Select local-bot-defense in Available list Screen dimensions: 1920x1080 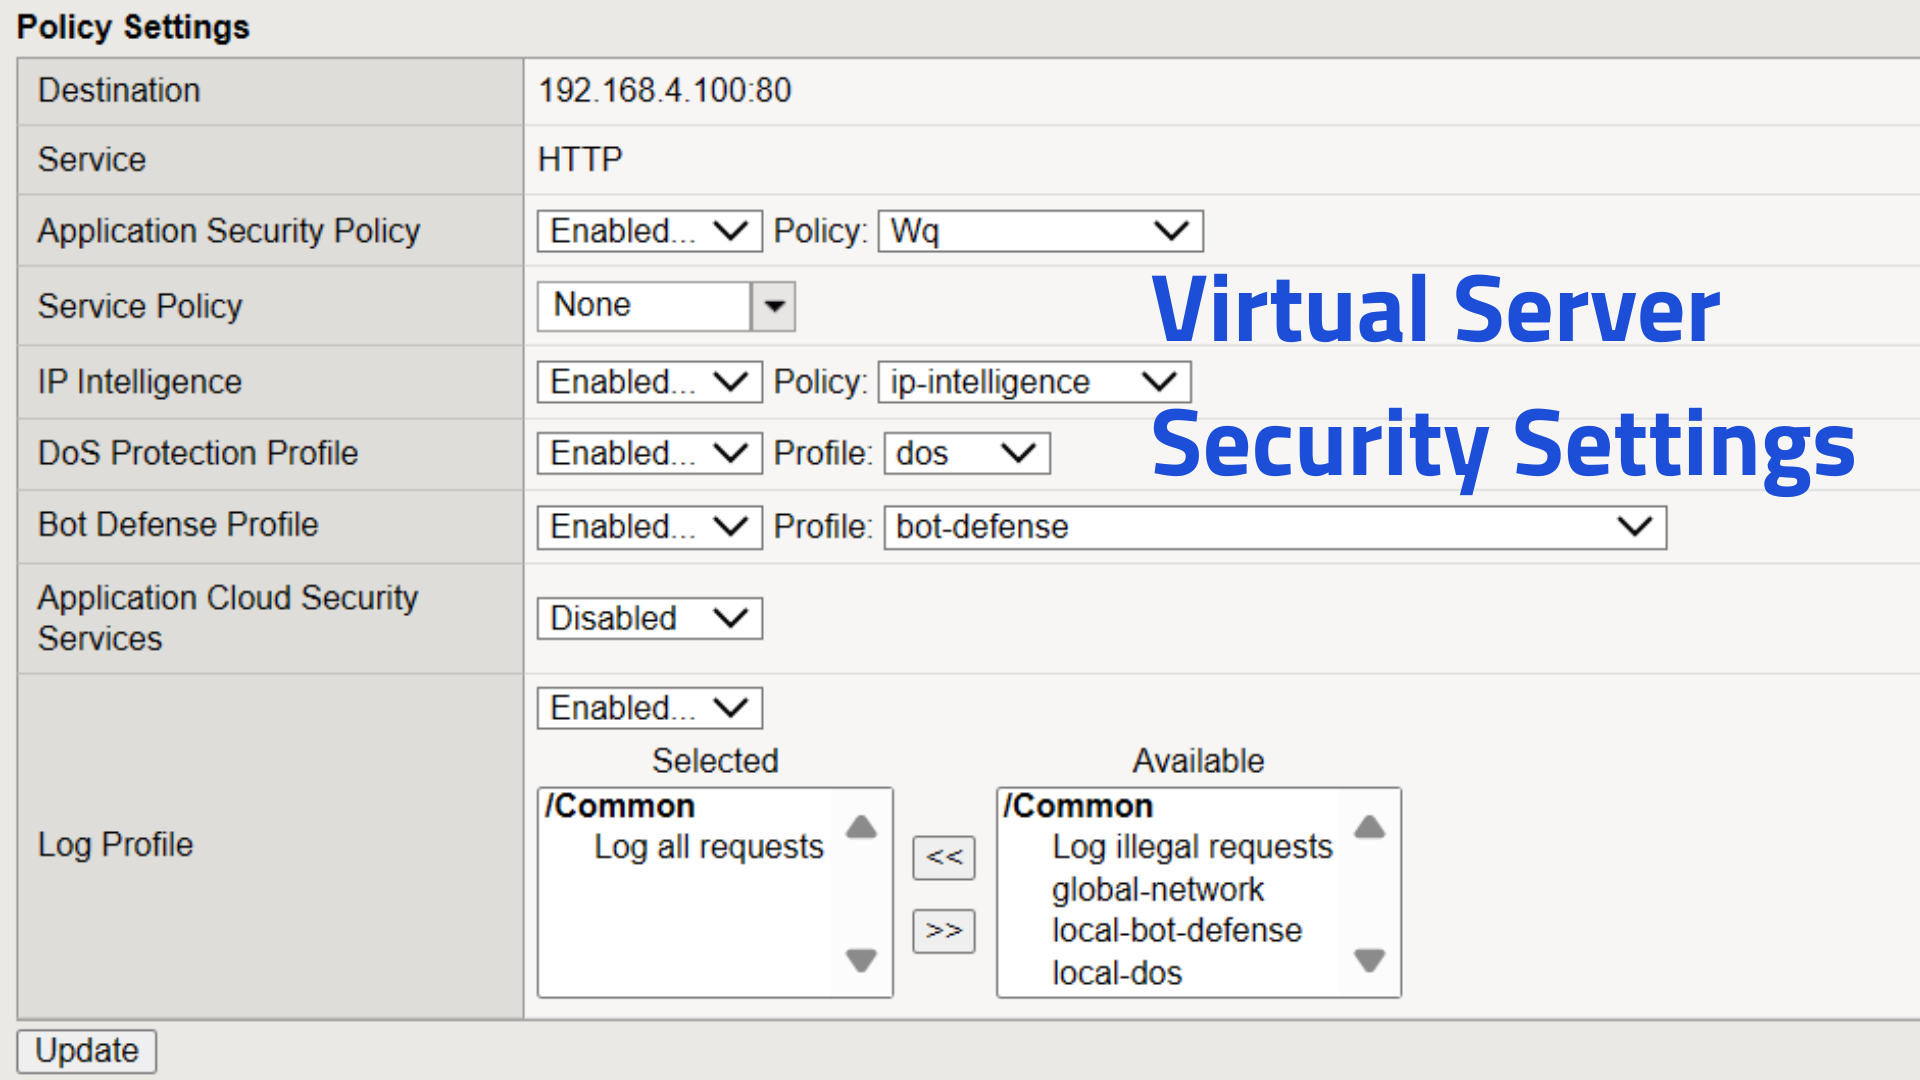point(1176,931)
